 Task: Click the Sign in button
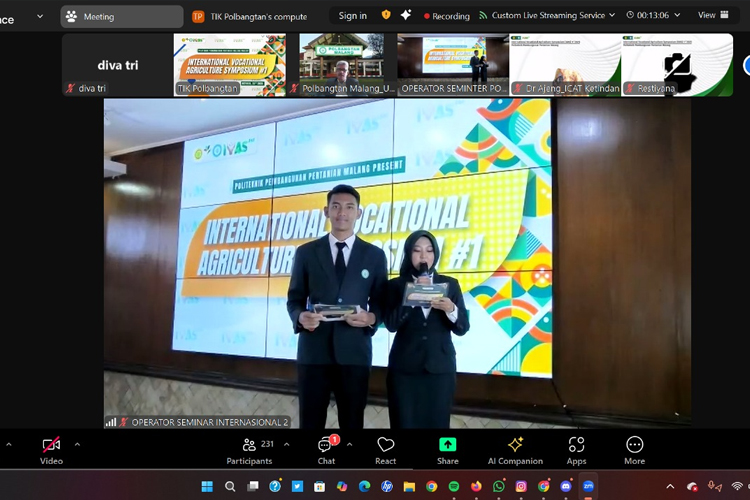[352, 16]
